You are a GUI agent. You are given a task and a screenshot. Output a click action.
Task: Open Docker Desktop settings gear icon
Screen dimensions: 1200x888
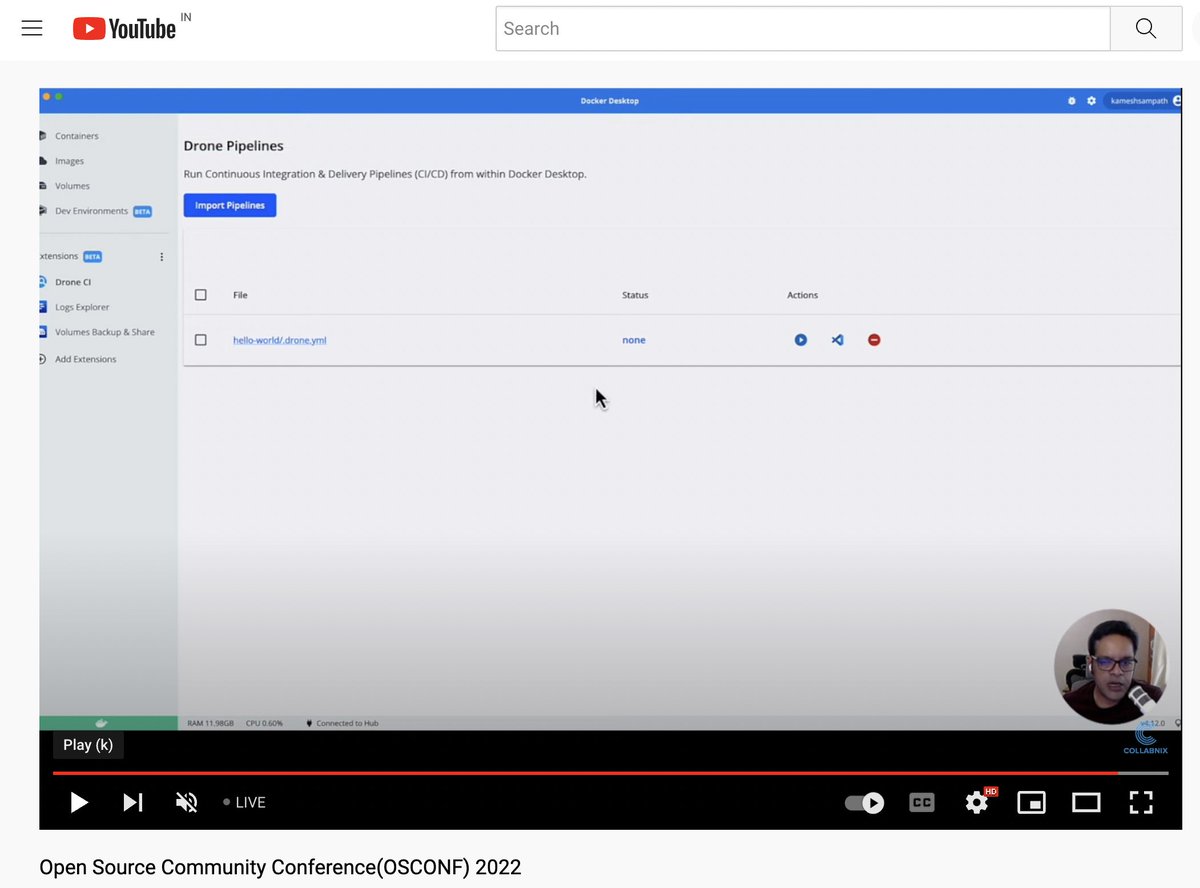(x=1091, y=101)
